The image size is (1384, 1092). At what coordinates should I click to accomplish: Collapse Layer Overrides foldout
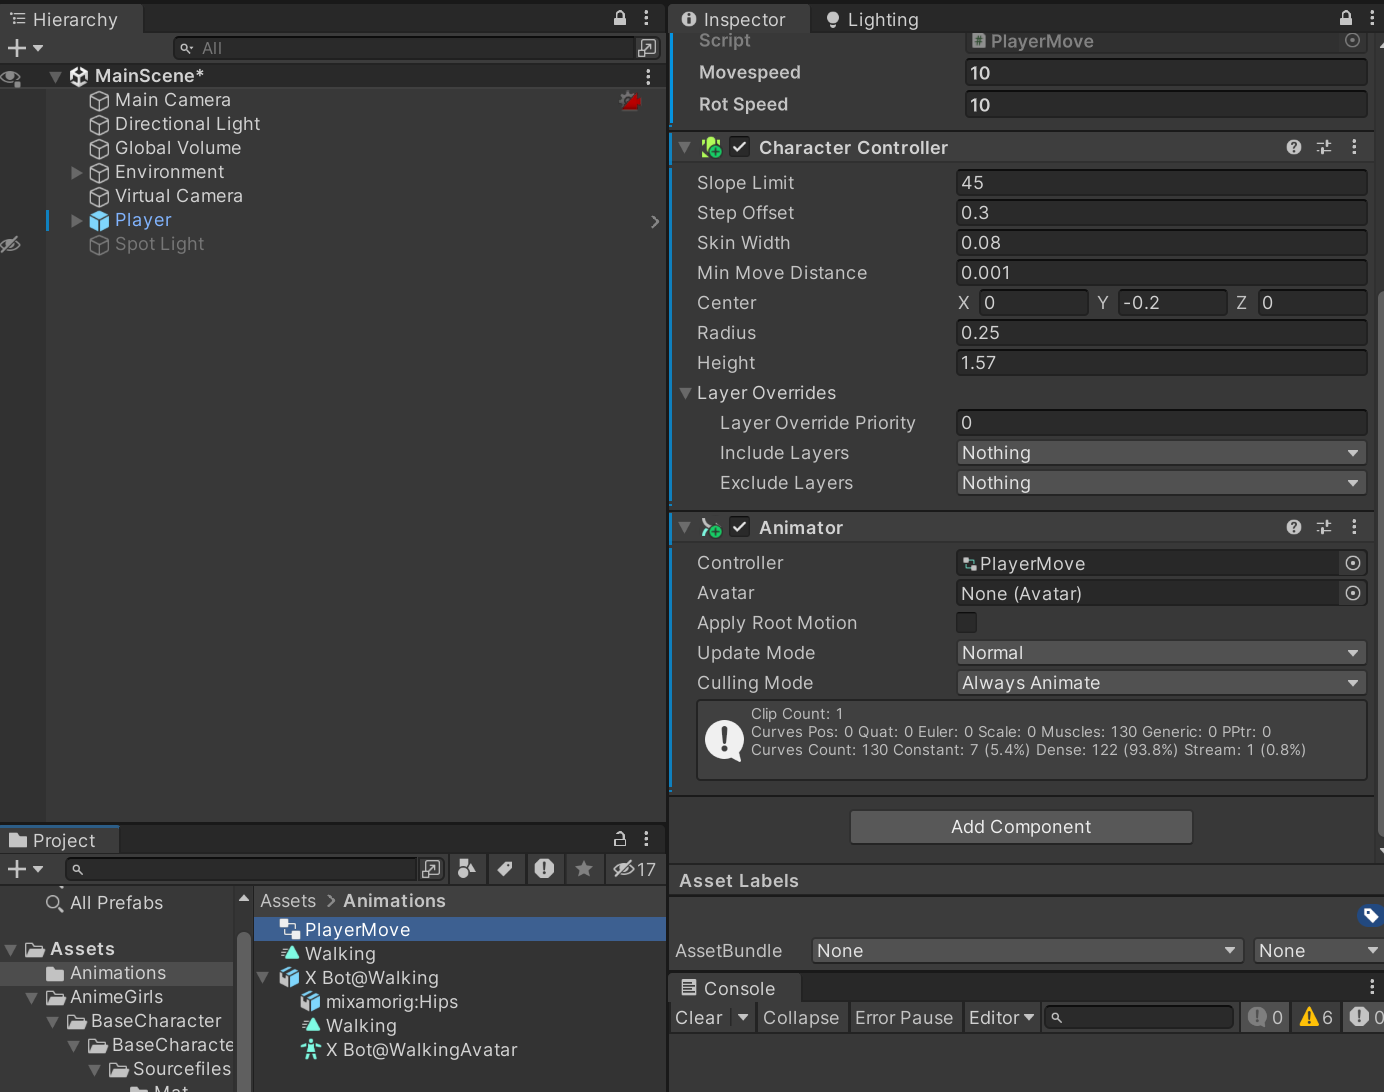pos(686,393)
